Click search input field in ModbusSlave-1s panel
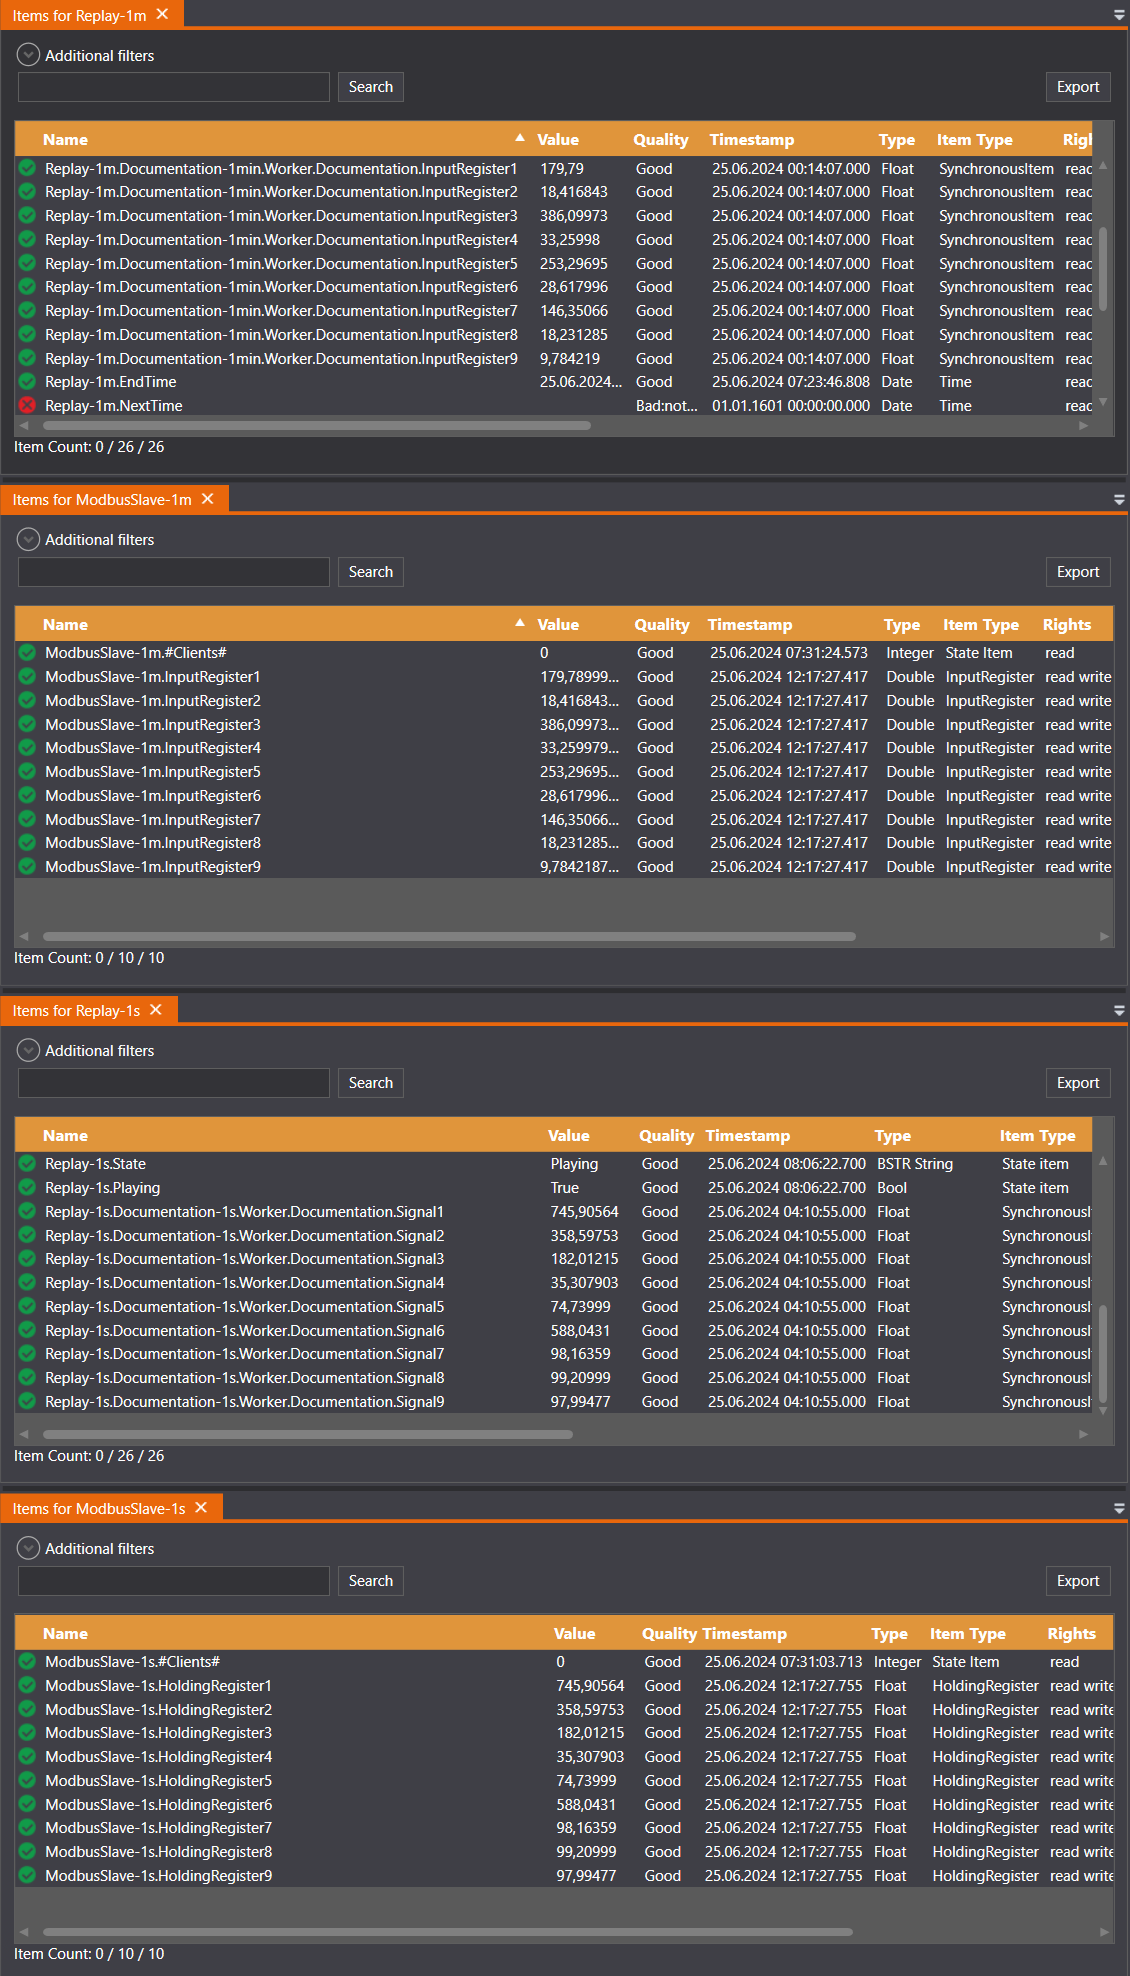Viewport: 1130px width, 1976px height. click(174, 1581)
